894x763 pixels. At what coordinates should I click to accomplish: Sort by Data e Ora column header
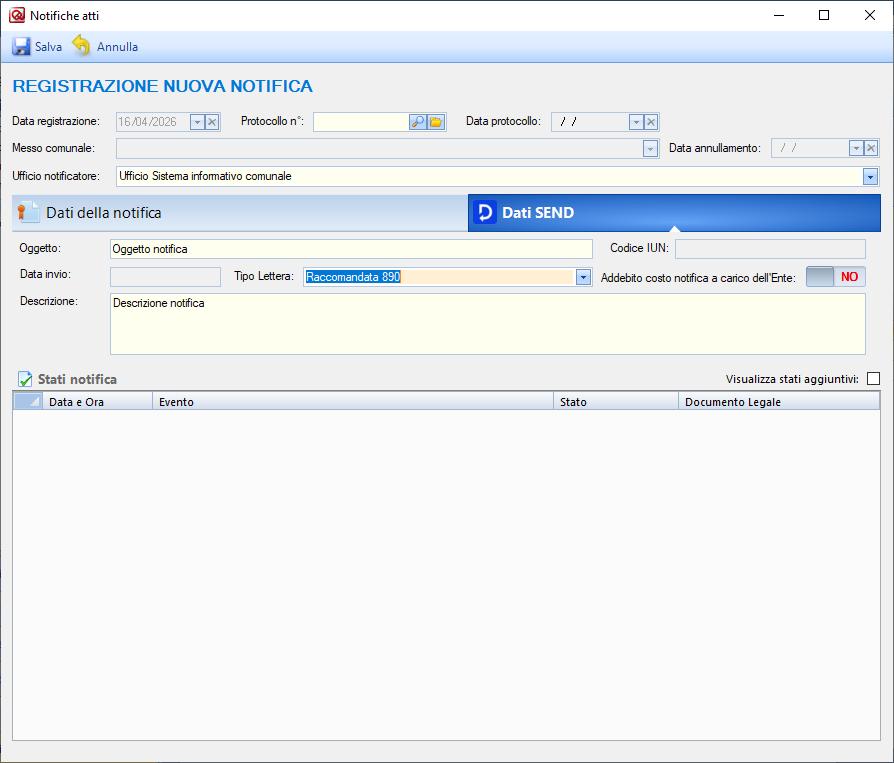pyautogui.click(x=97, y=402)
